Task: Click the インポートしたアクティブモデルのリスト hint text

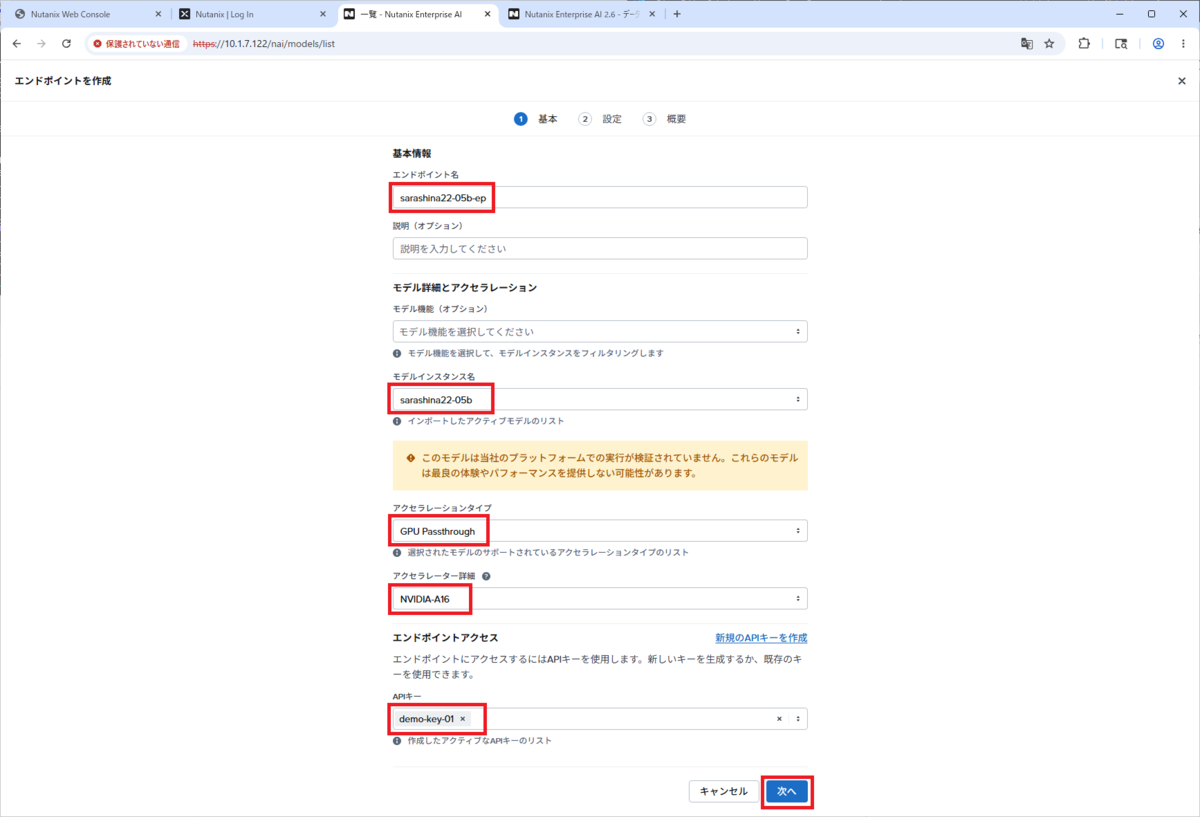Action: click(x=485, y=421)
